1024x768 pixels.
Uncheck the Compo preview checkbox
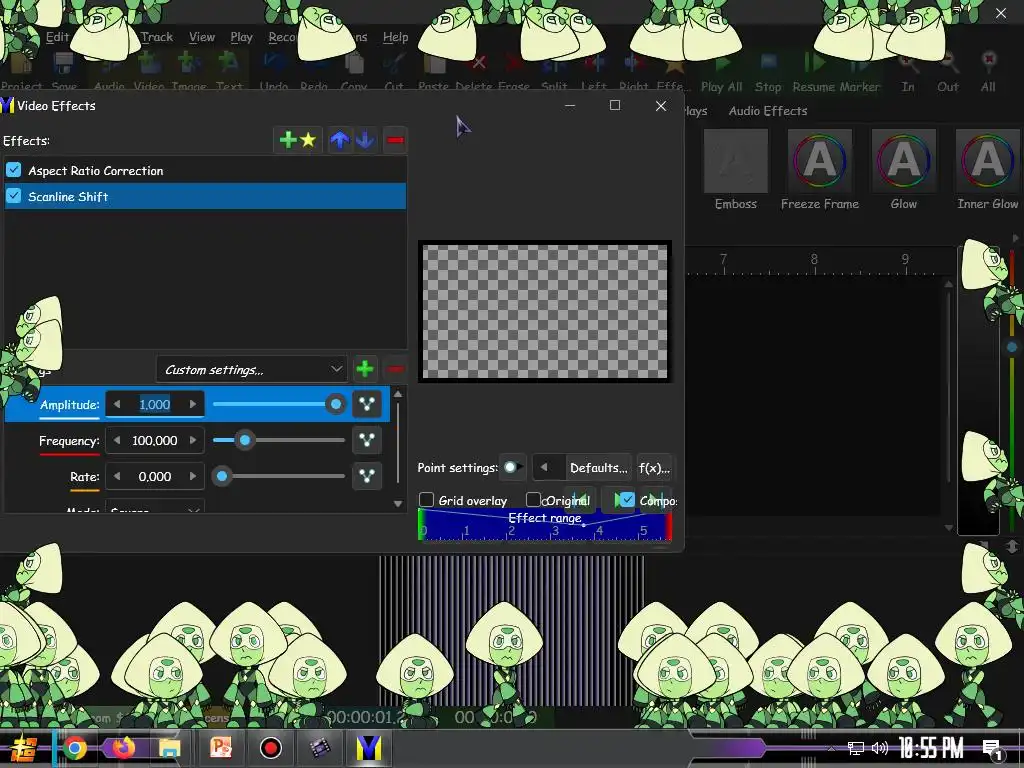click(x=627, y=500)
